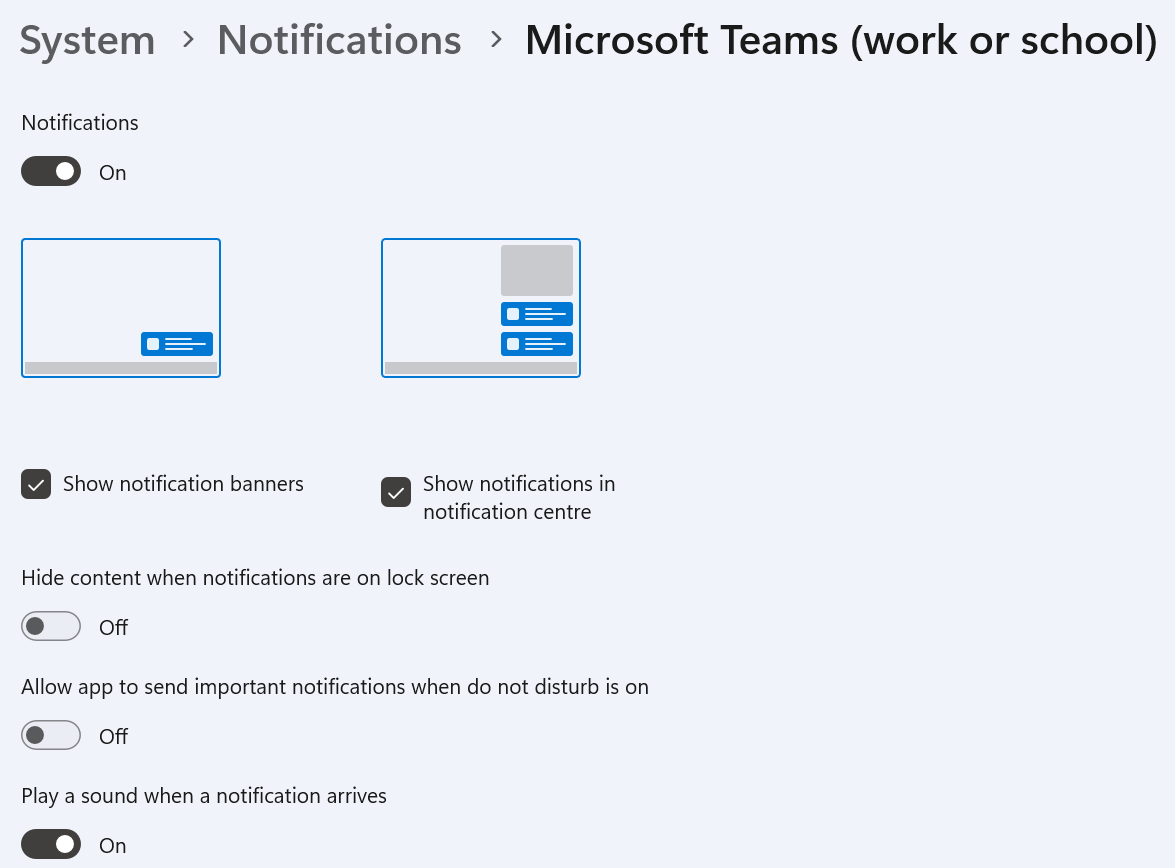1175x868 pixels.
Task: Click the Show notifications in notification centre label
Action: click(x=519, y=498)
